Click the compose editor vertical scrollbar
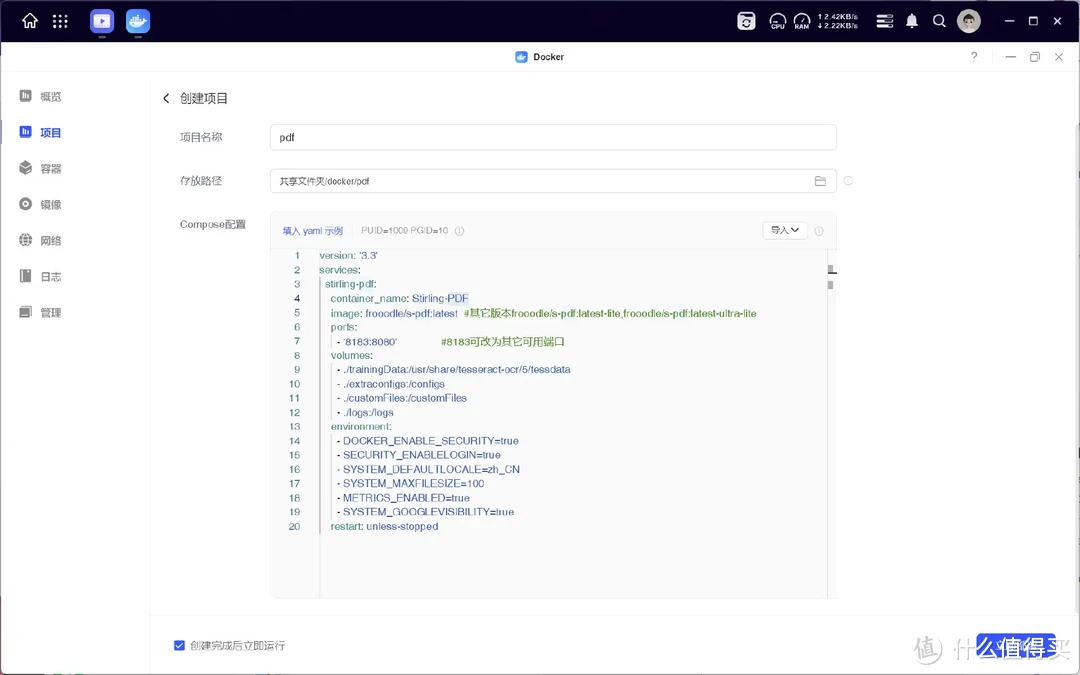 click(830, 284)
